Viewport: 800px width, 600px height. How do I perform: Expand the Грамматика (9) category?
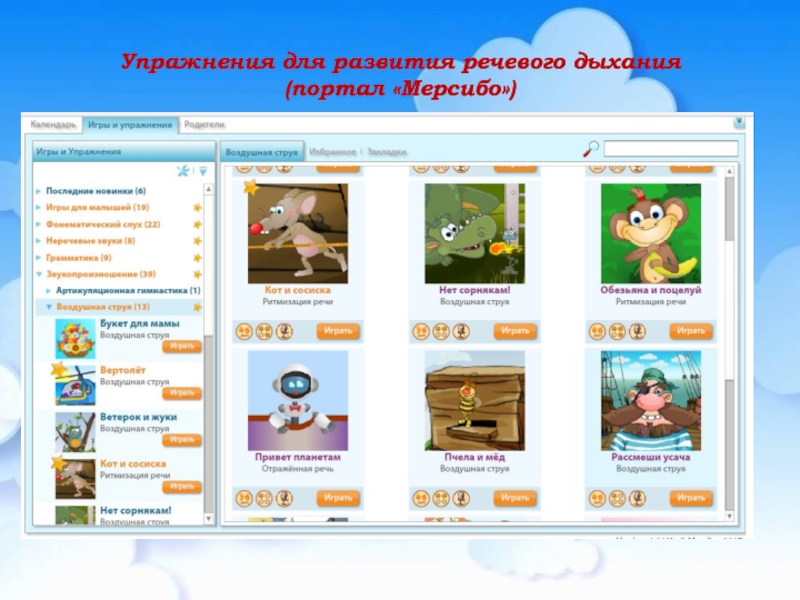pyautogui.click(x=38, y=258)
